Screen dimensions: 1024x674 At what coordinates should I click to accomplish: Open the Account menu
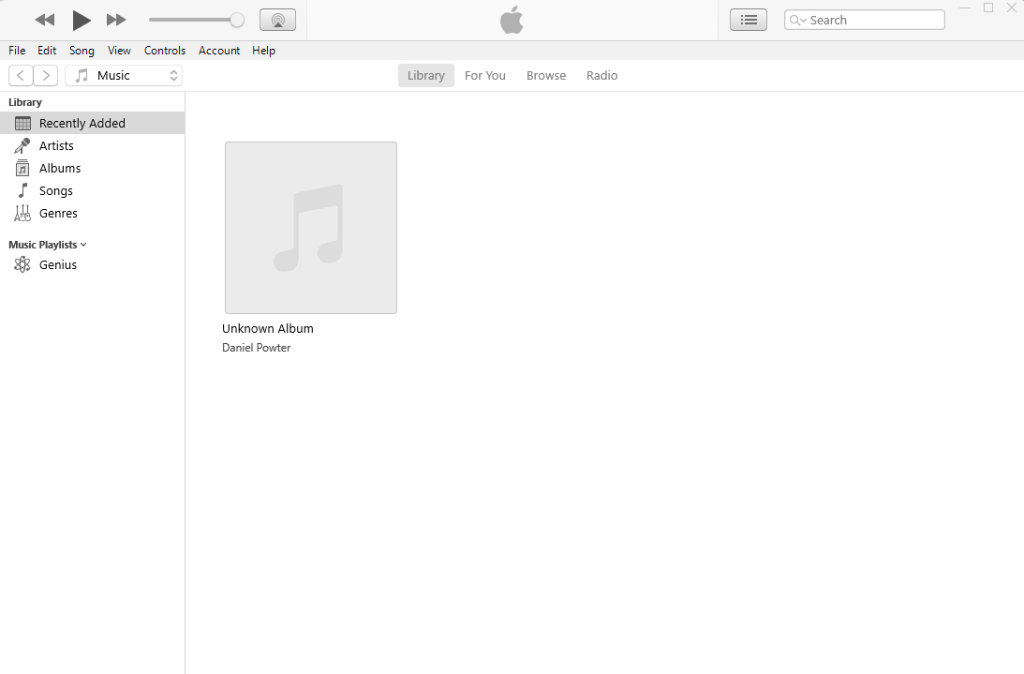pyautogui.click(x=218, y=50)
